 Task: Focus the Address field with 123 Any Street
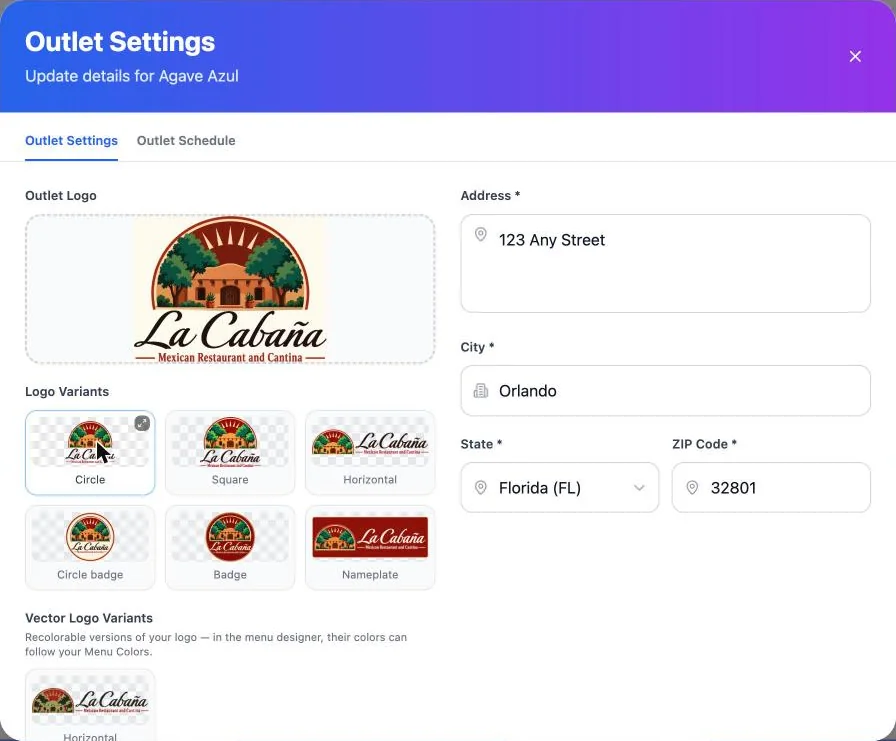(x=665, y=263)
